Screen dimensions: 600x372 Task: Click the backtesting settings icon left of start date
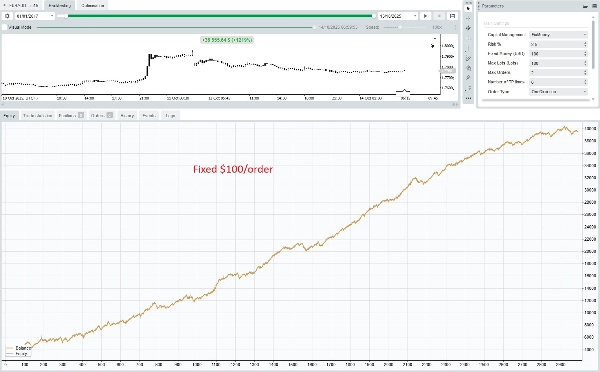[7, 16]
